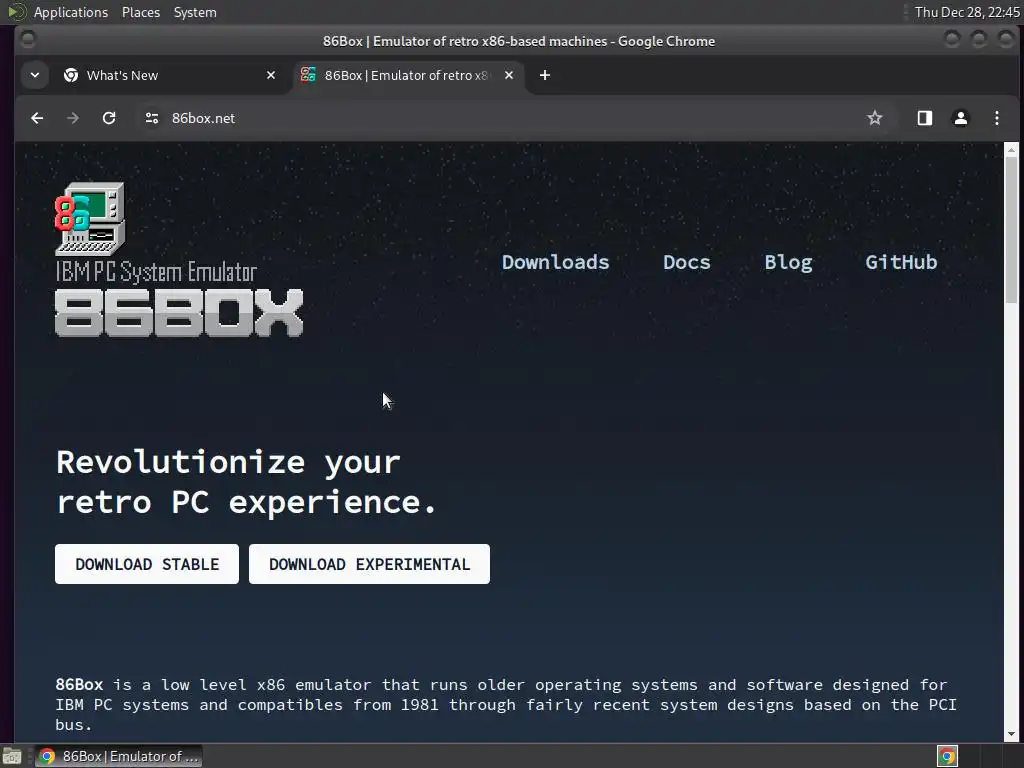1024x768 pixels.
Task: Click the forward navigation arrow
Action: click(x=73, y=118)
